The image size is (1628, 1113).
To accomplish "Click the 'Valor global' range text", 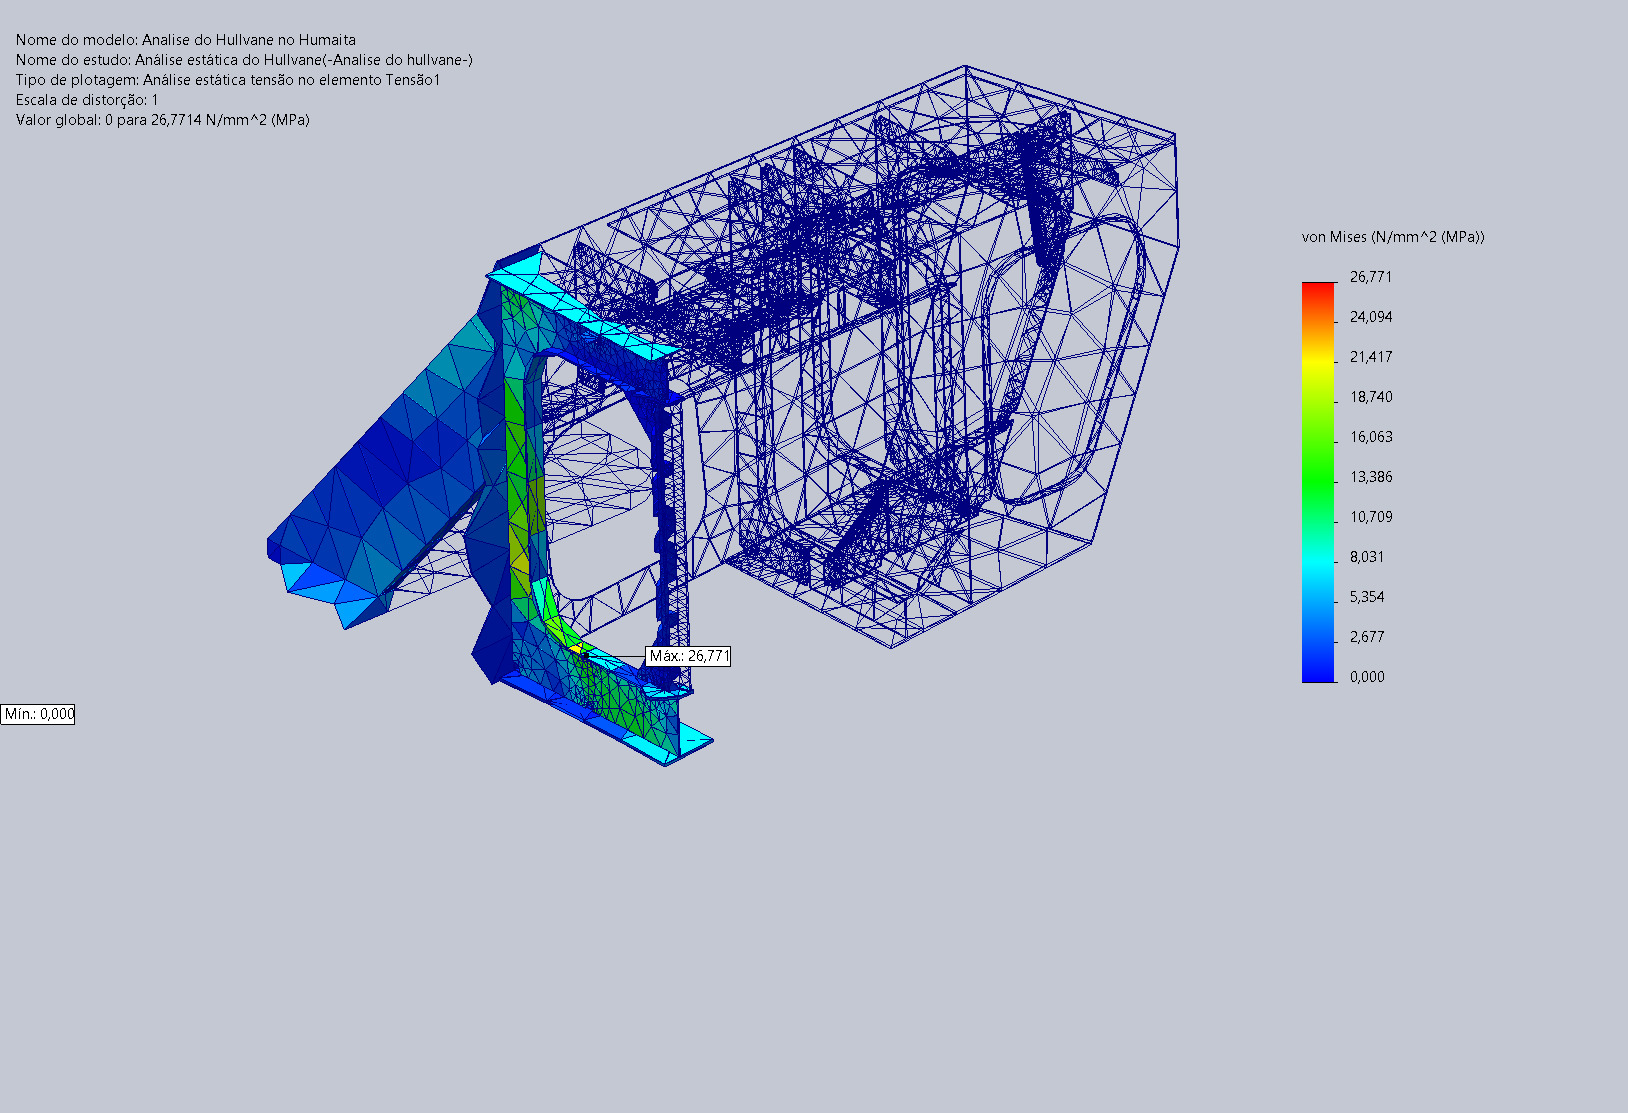I will [x=162, y=120].
